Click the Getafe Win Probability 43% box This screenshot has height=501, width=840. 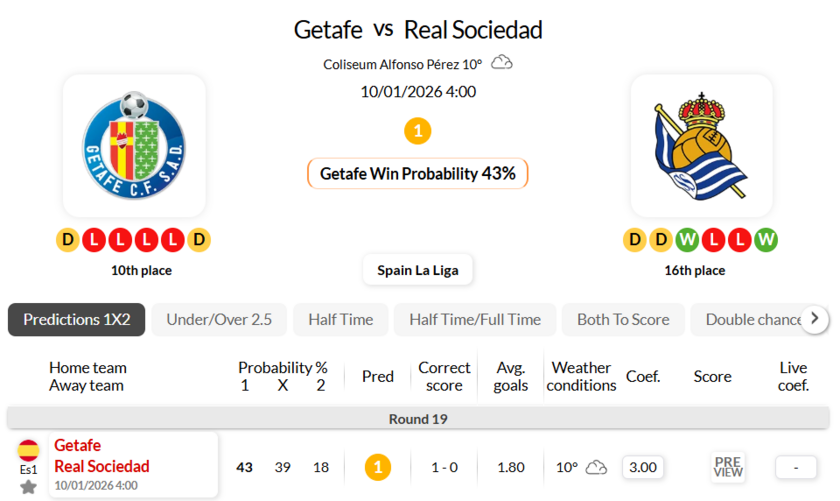417,174
